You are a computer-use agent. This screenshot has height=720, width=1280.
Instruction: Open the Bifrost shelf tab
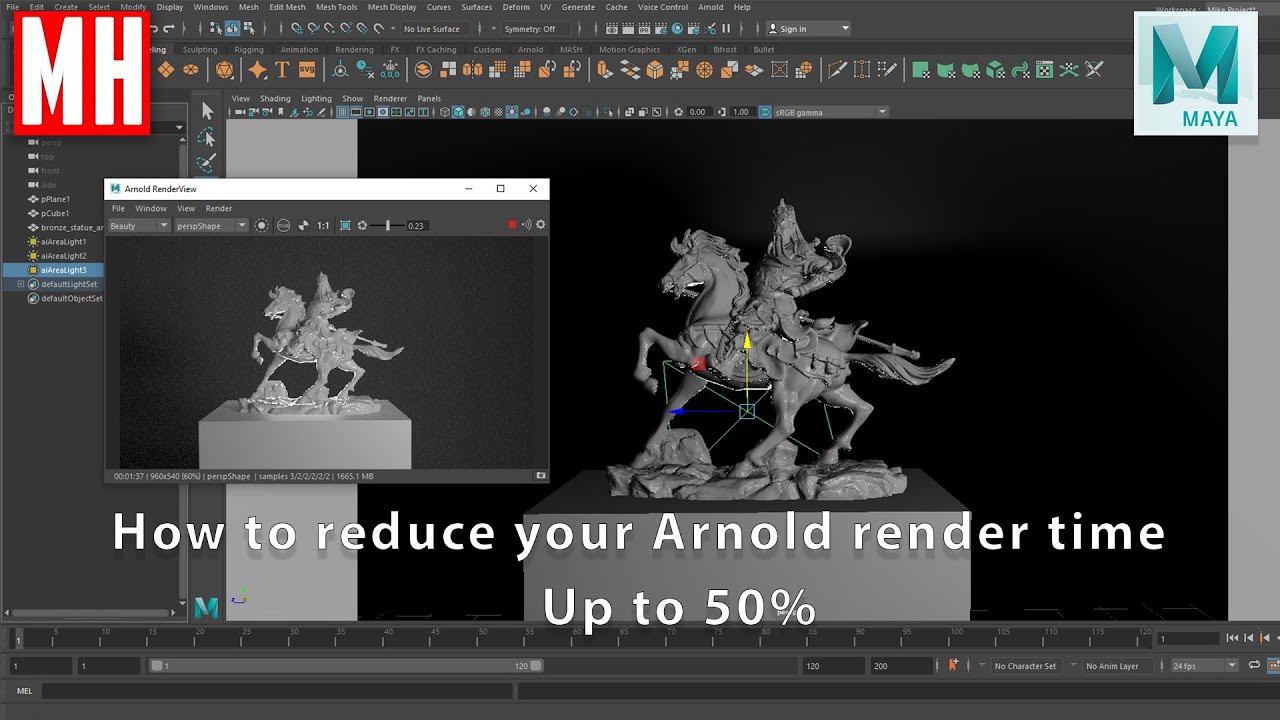pyautogui.click(x=725, y=49)
